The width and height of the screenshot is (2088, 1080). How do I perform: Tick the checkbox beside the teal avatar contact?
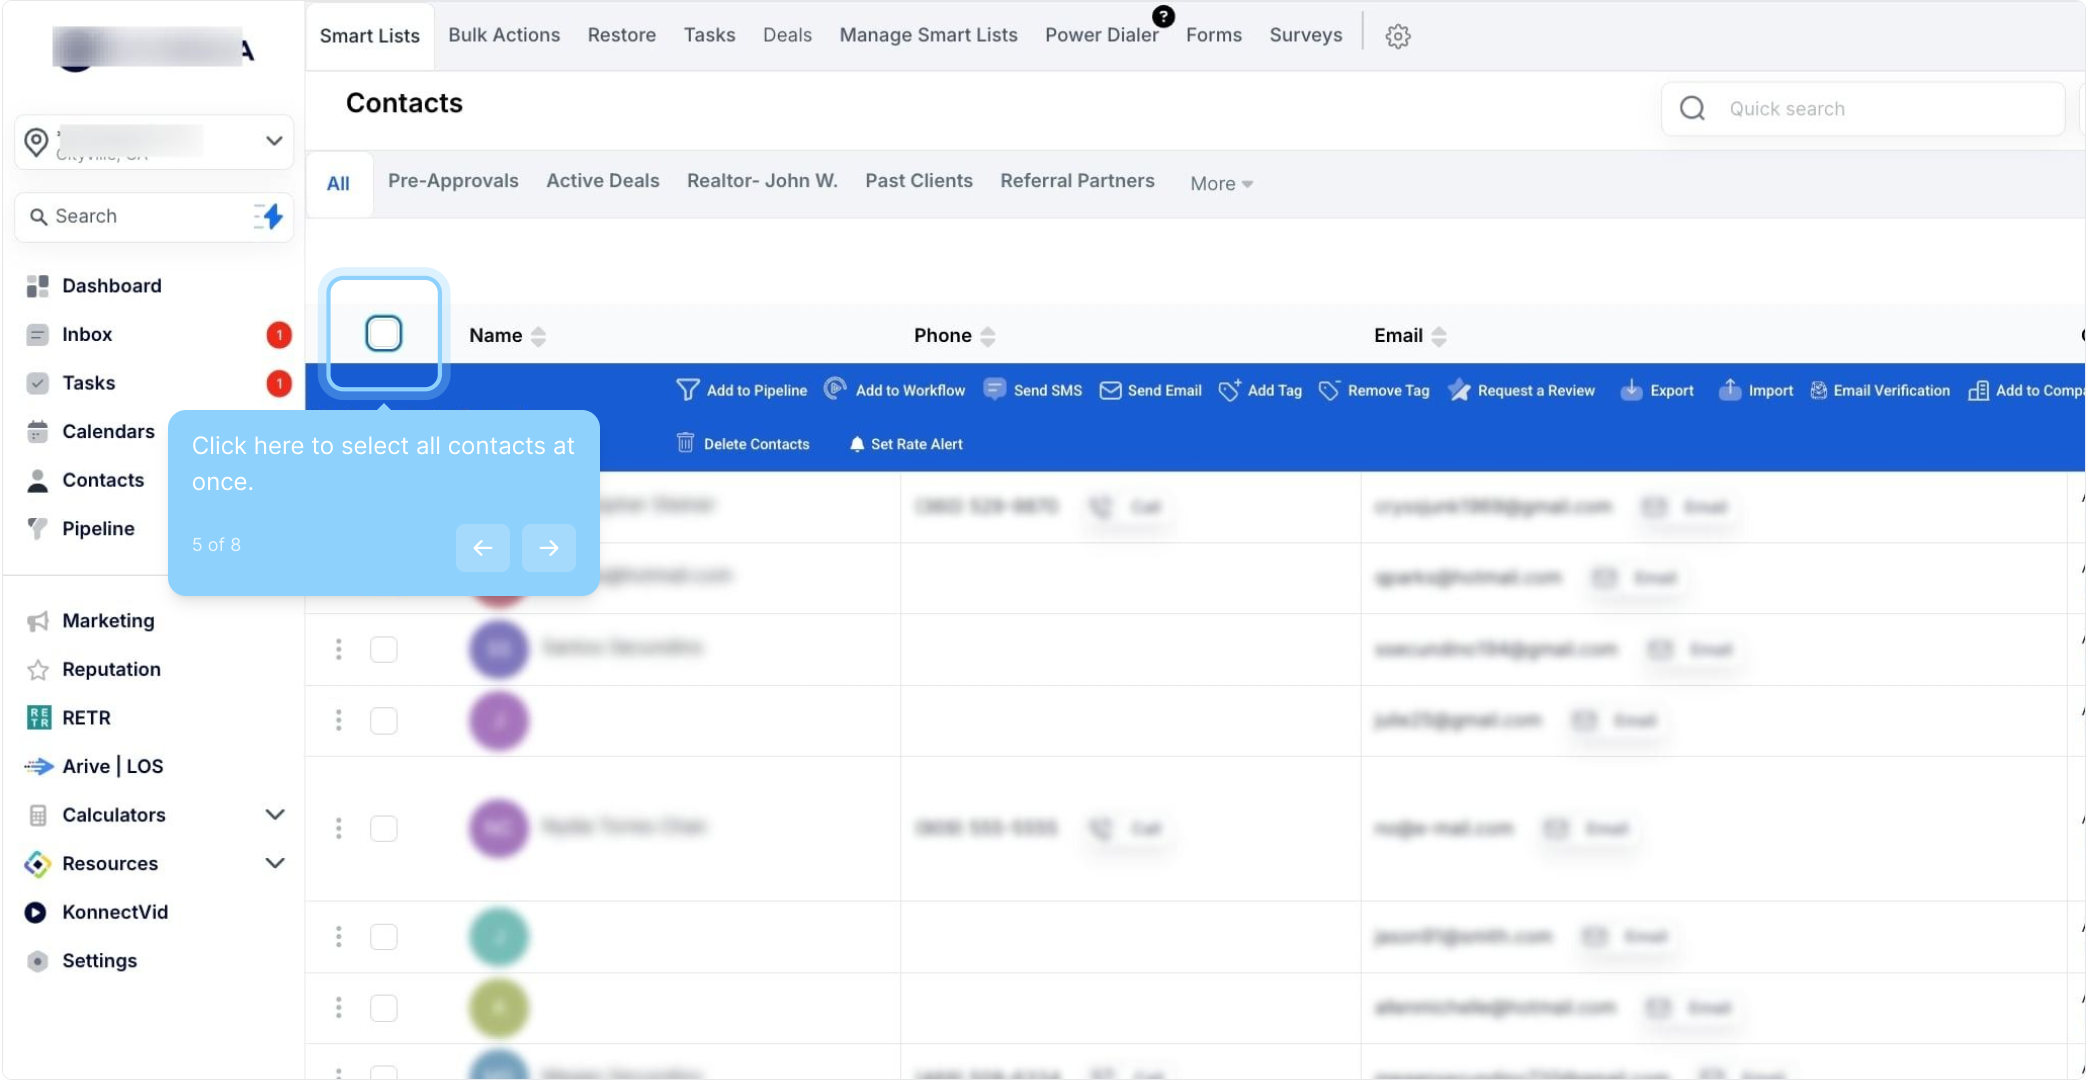pos(384,937)
